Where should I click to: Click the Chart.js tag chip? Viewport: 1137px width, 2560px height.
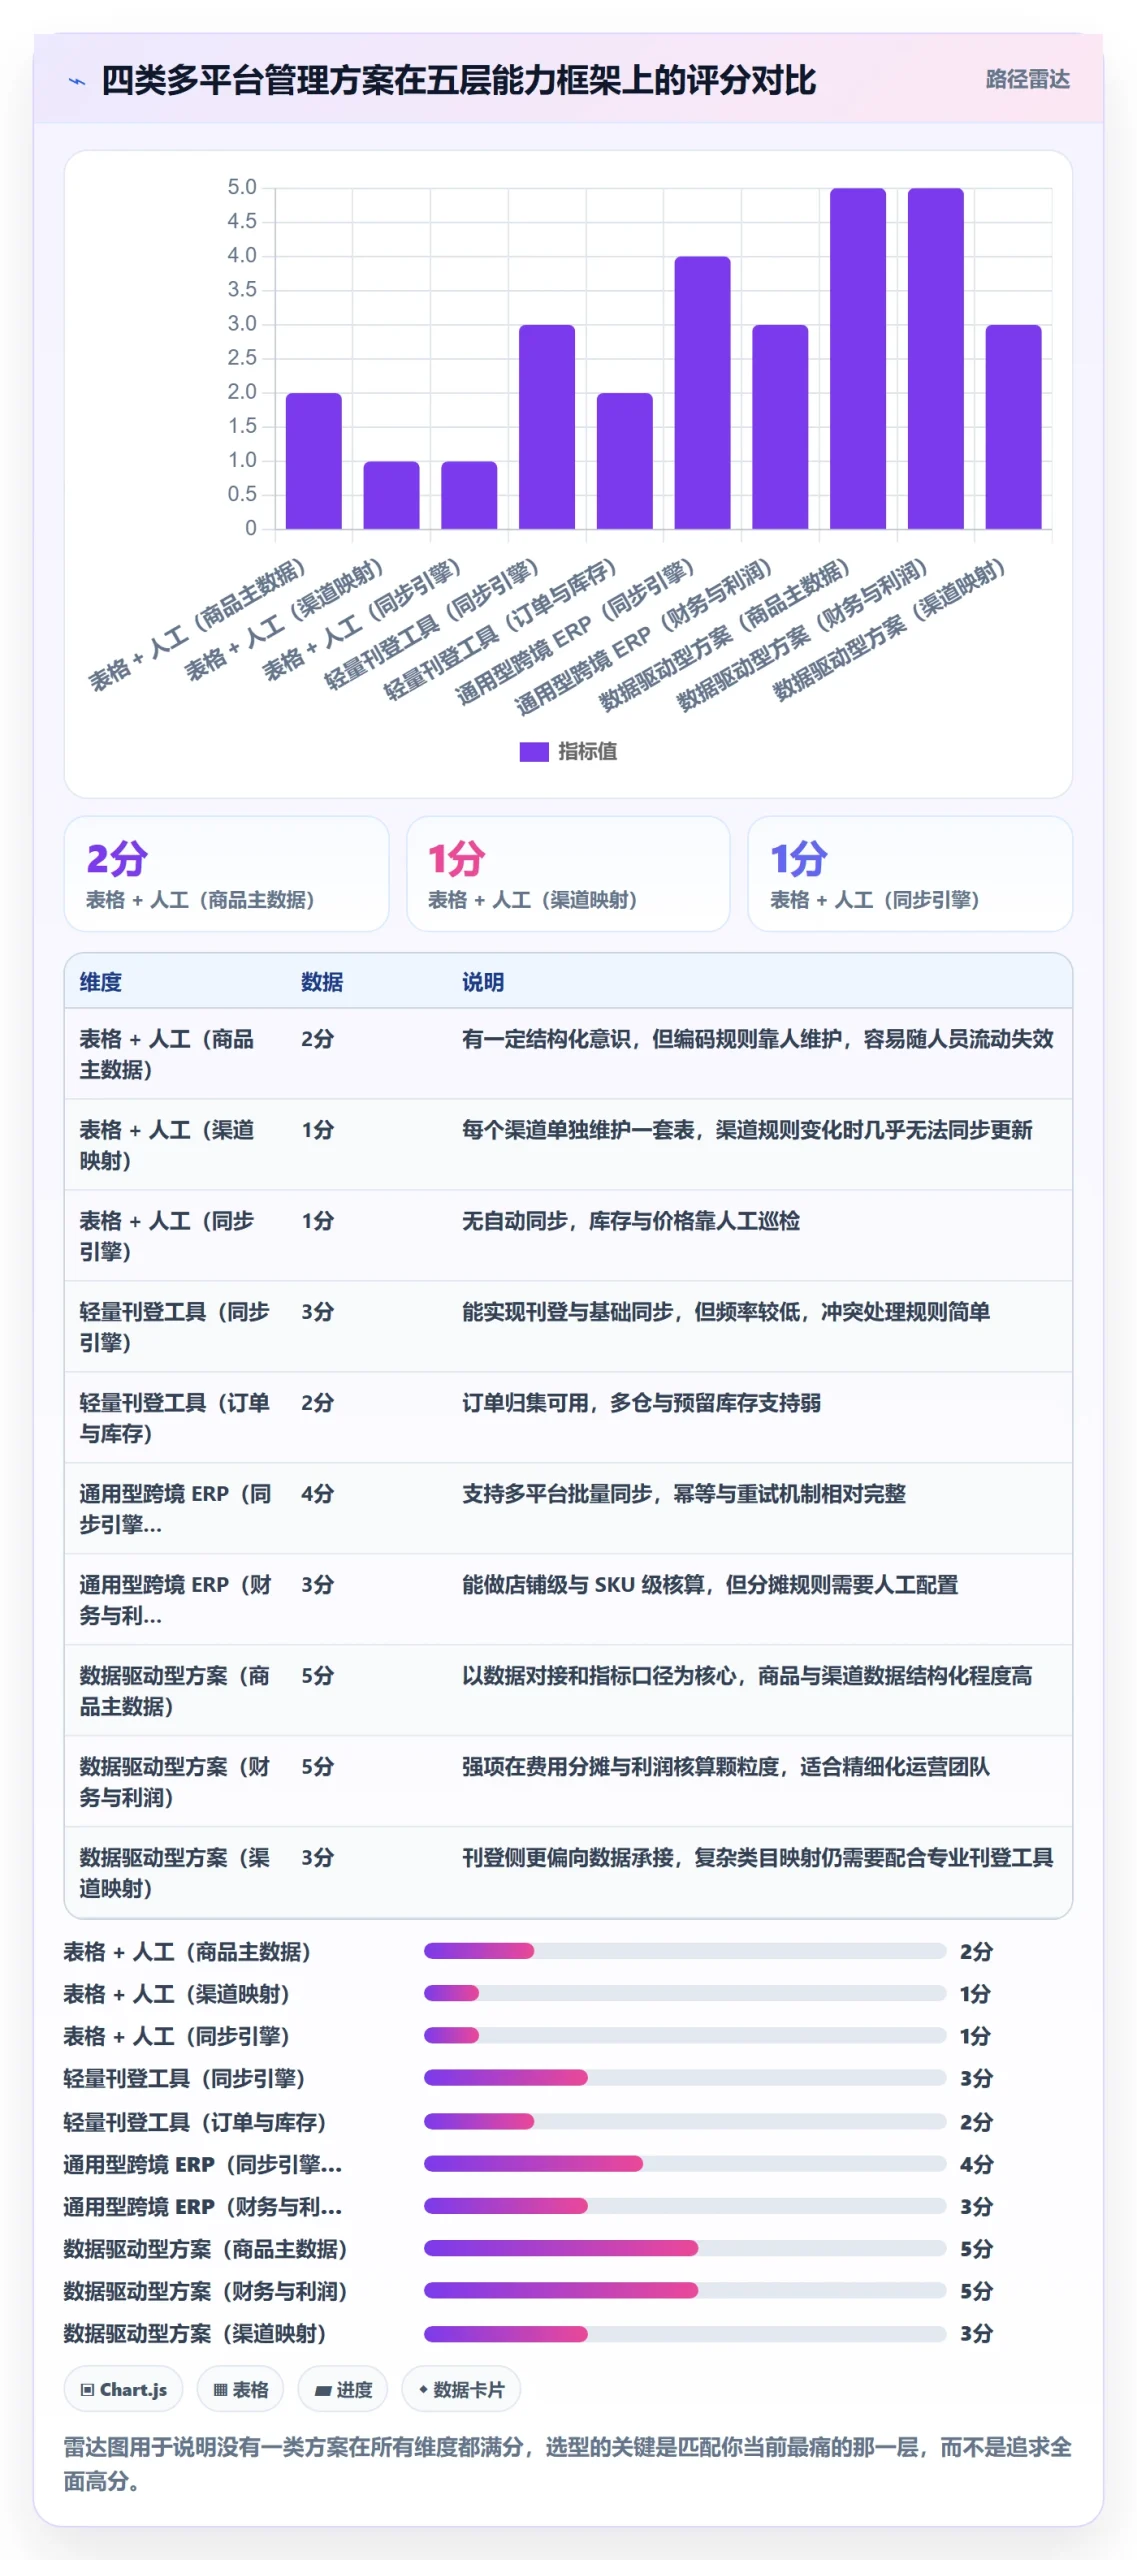[123, 2389]
